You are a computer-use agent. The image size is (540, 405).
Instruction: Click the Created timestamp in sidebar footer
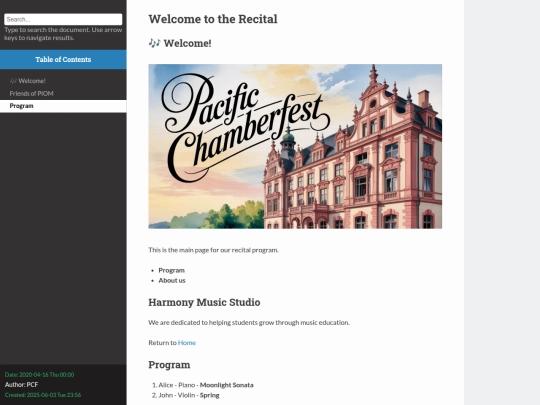(43, 395)
